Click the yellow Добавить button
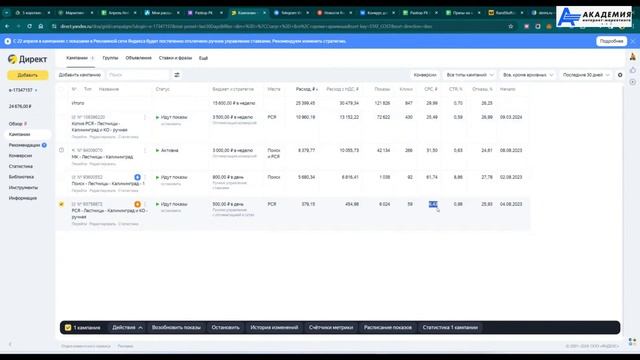Viewport: 640px width, 360px height. pos(27,75)
